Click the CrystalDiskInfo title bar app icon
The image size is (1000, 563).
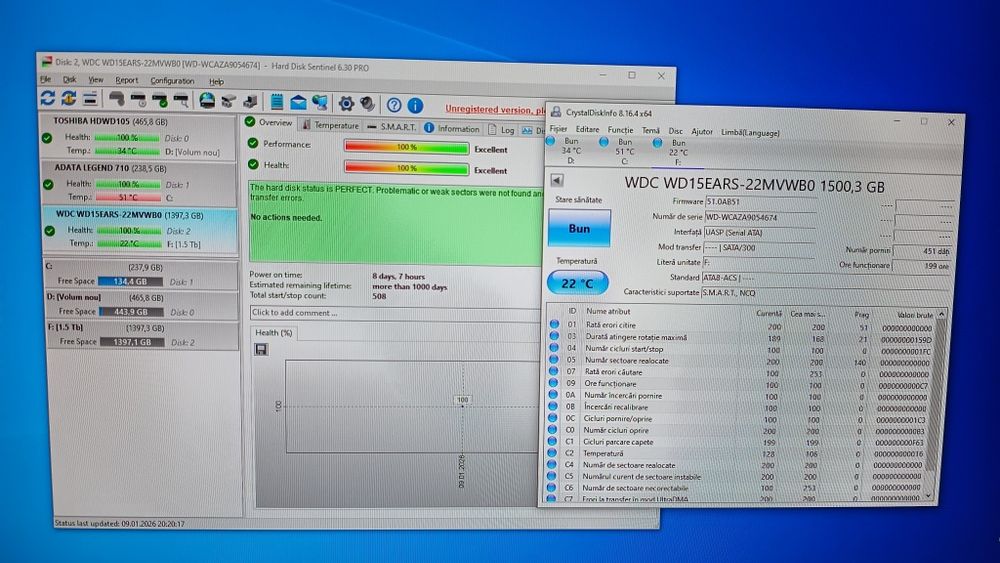click(x=555, y=112)
